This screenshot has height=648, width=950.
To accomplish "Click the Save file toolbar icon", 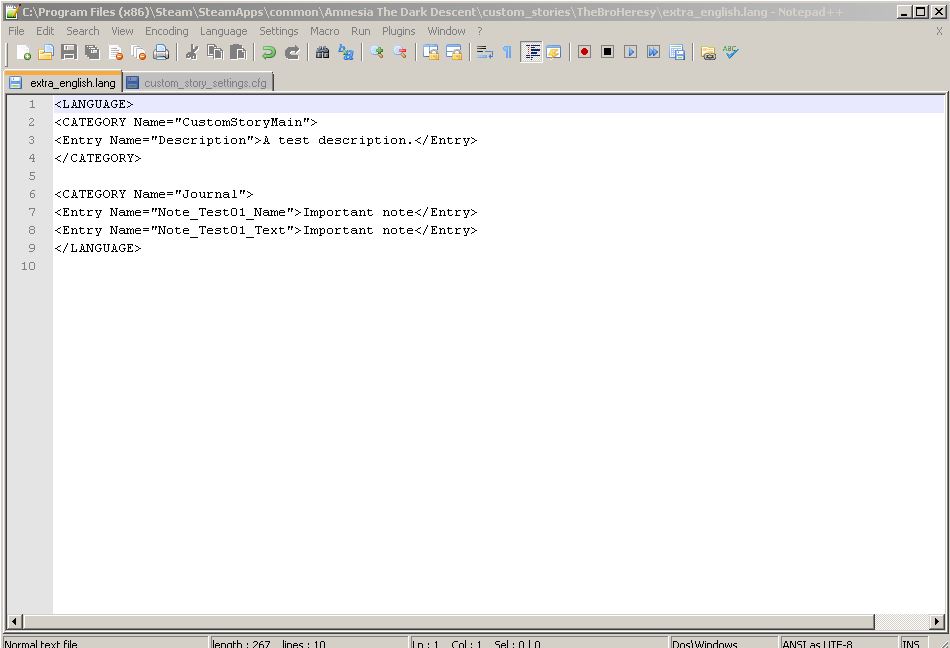I will coord(69,52).
